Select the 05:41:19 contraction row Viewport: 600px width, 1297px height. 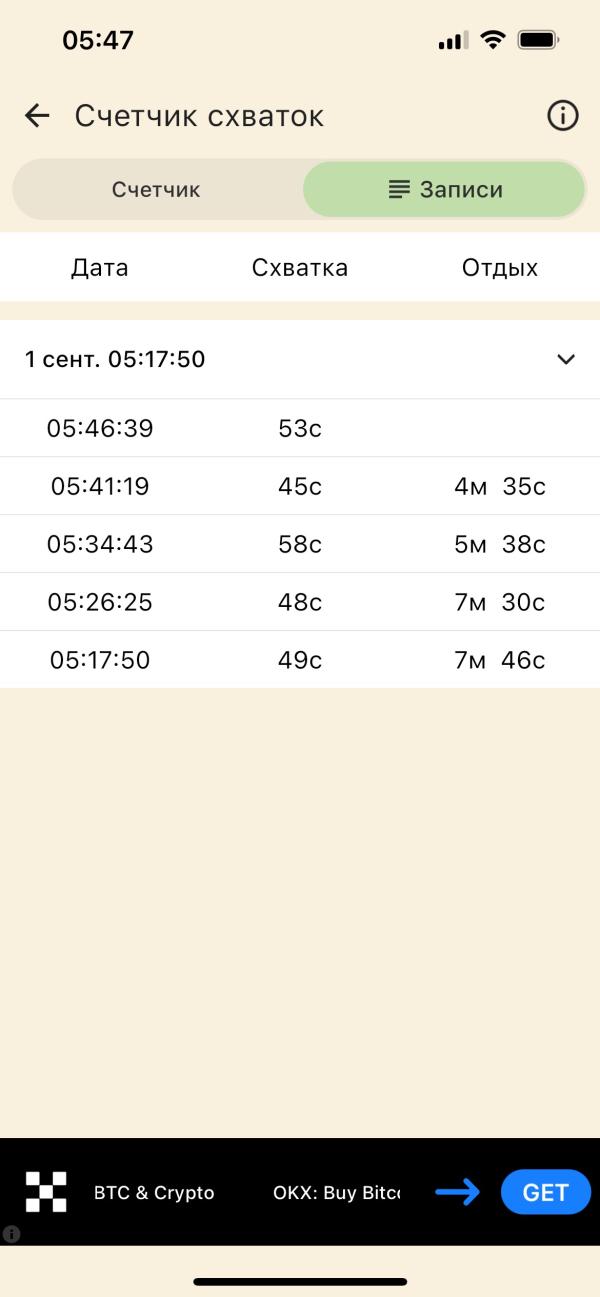pos(300,486)
